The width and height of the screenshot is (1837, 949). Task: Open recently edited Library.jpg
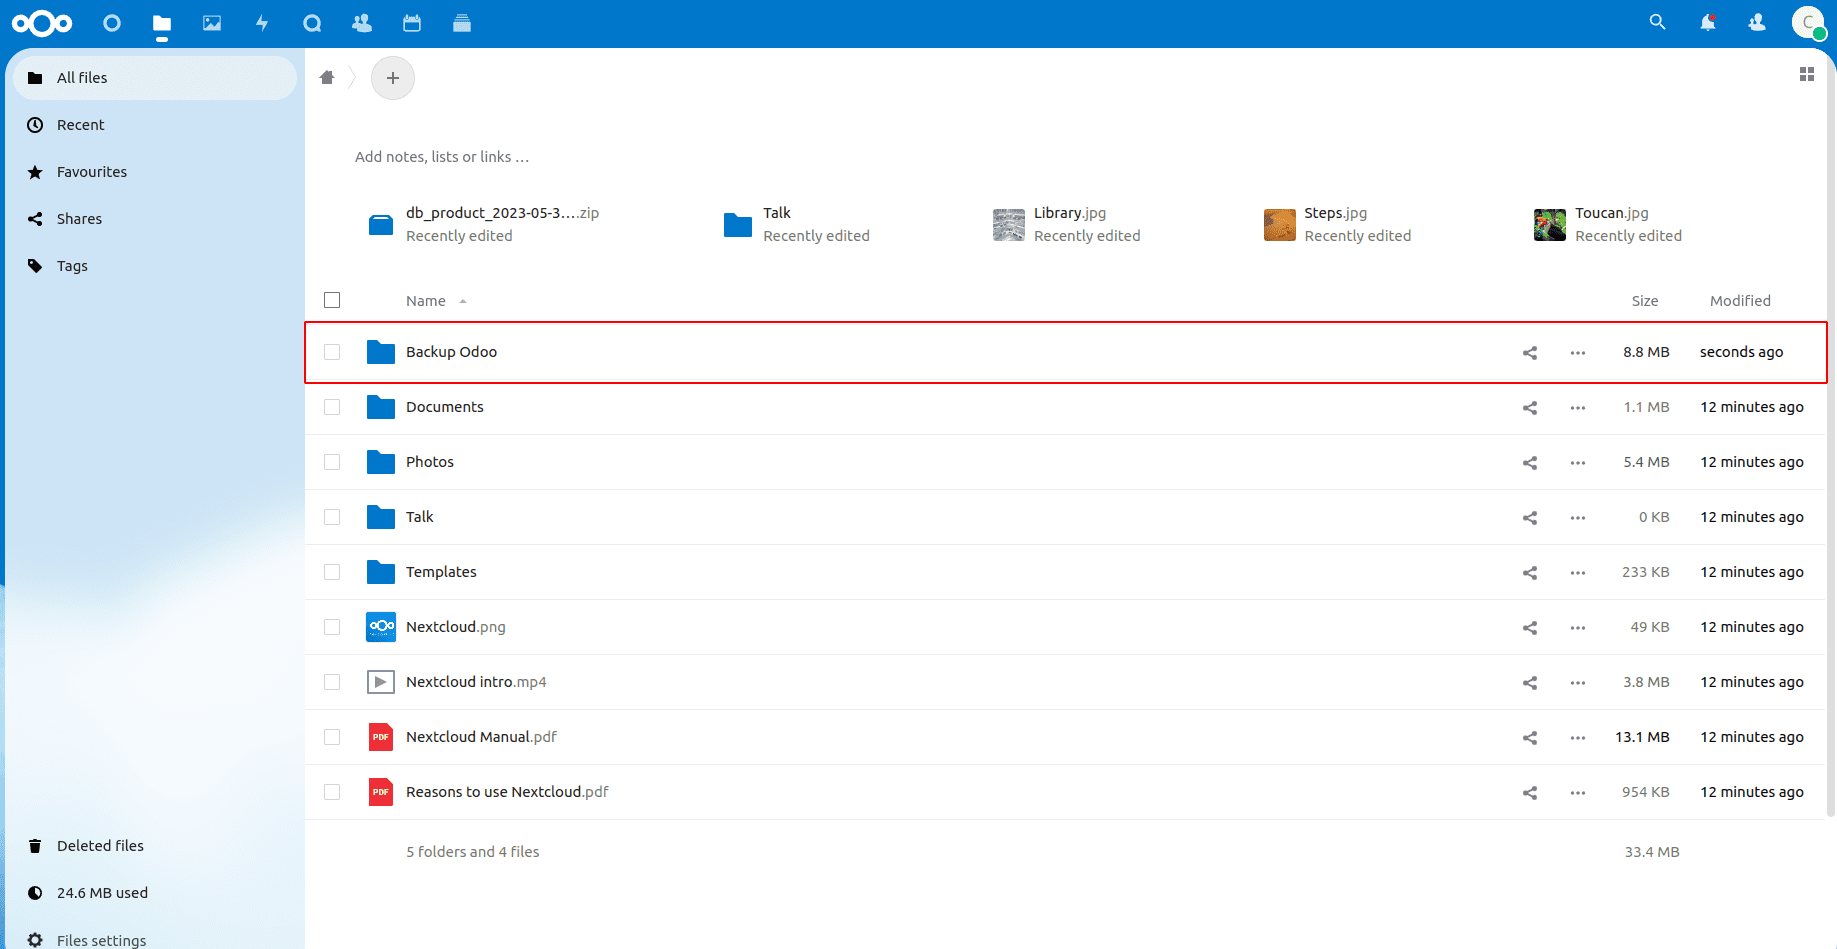1067,224
